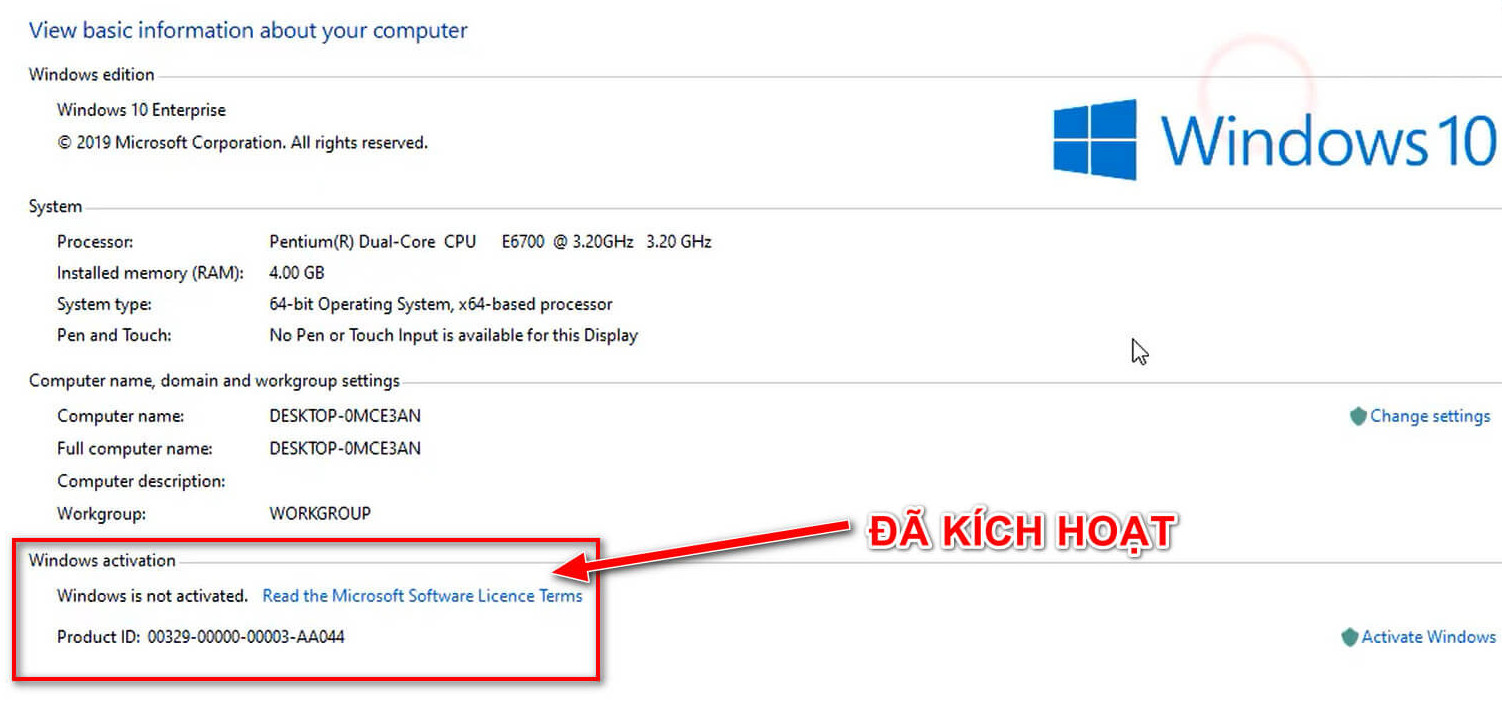Click the 2019 Microsoft Corporation copyright text

pyautogui.click(x=242, y=143)
